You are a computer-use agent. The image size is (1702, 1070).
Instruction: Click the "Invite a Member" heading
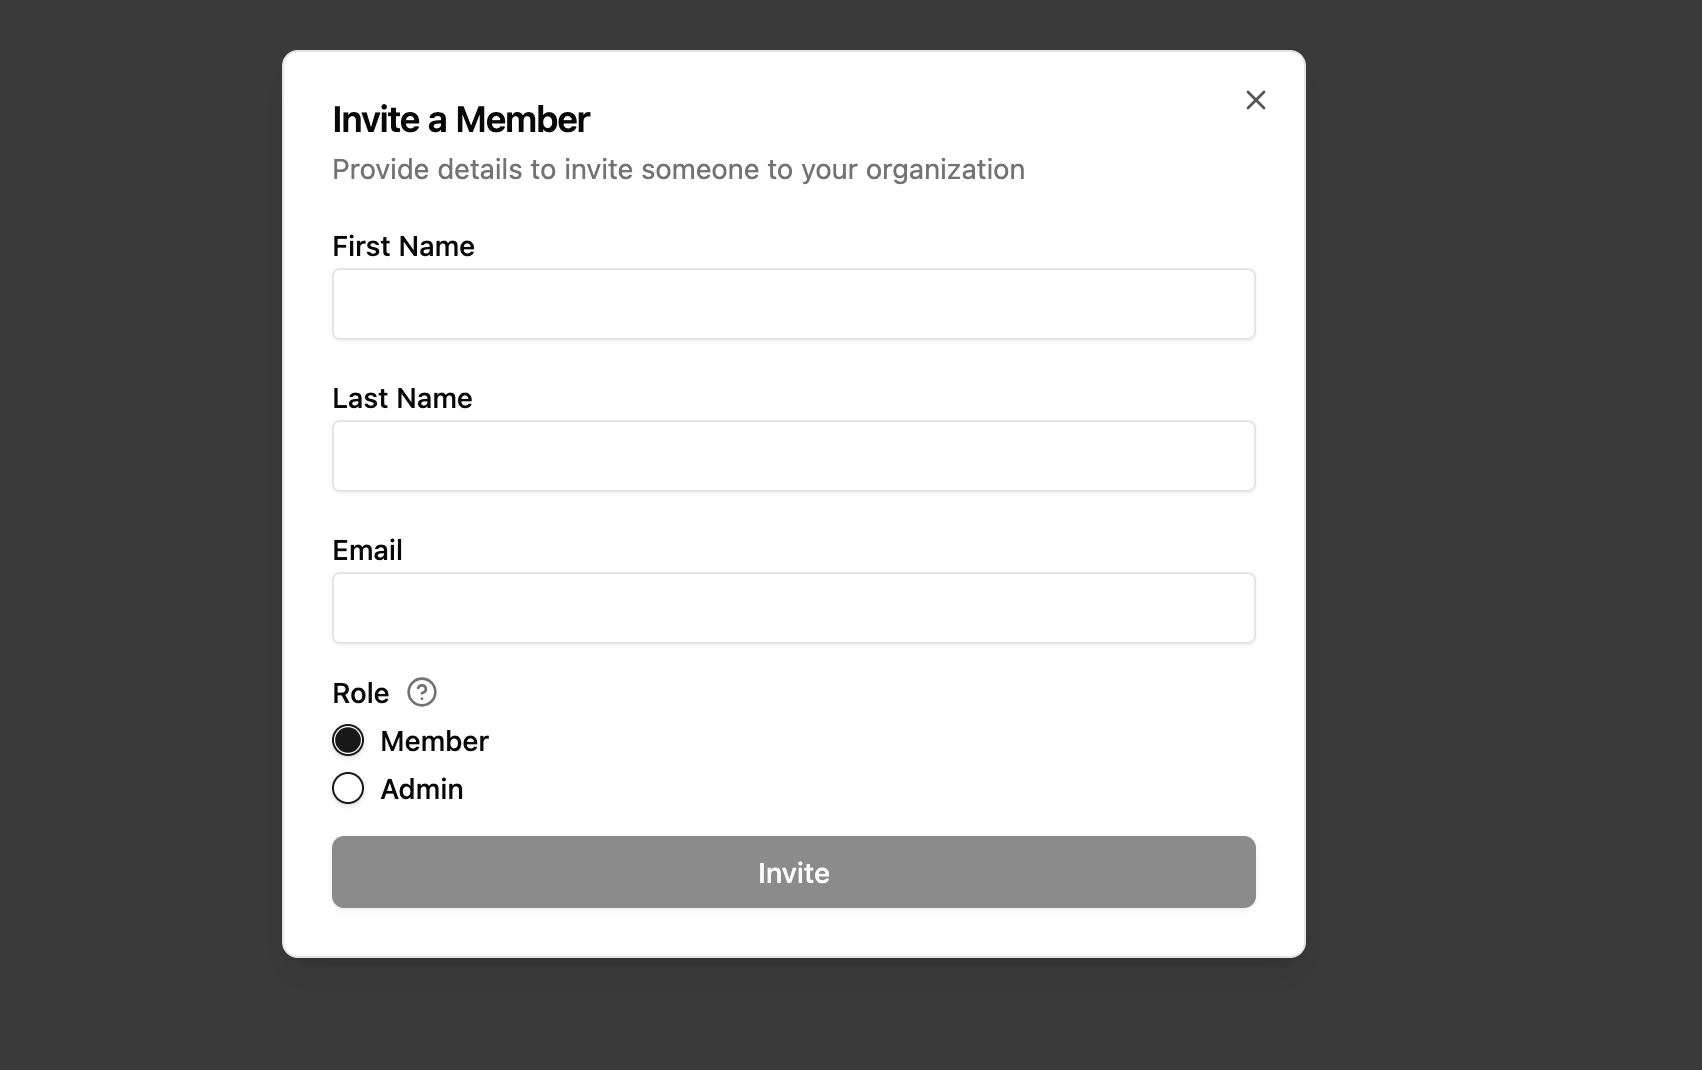click(x=460, y=120)
